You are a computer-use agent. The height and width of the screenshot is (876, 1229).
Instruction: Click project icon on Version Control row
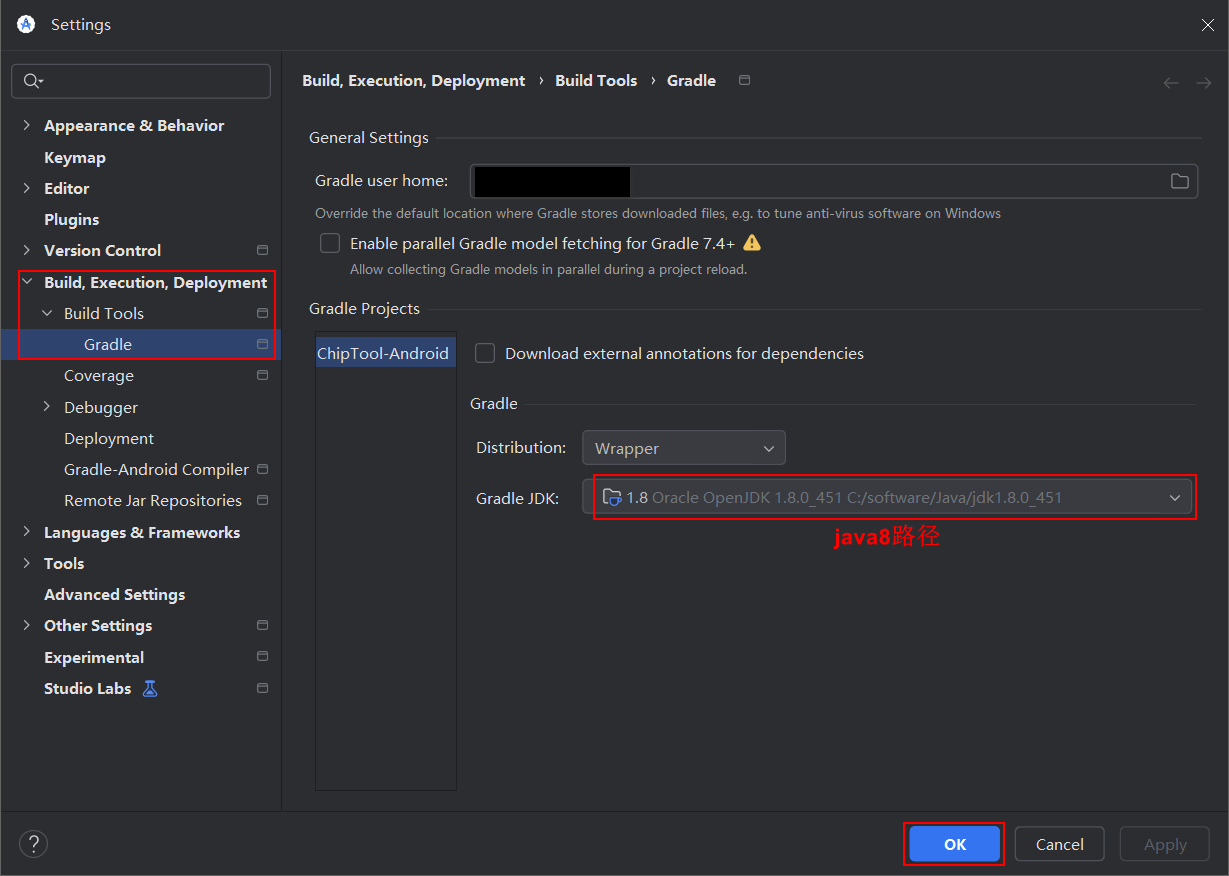262,250
